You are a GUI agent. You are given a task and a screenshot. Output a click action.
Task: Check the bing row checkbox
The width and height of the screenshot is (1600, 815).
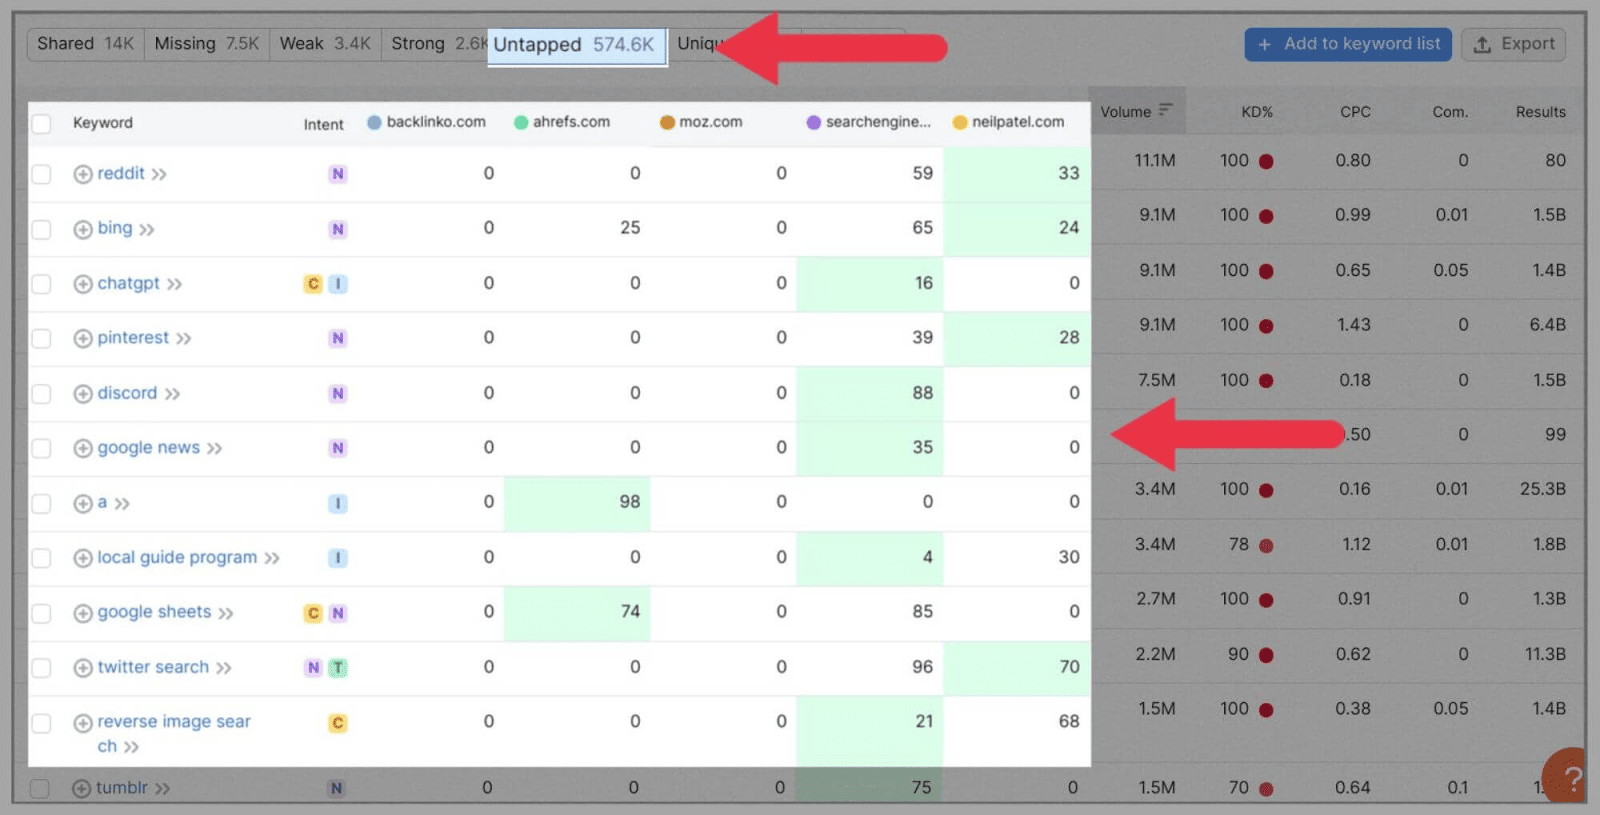click(41, 229)
